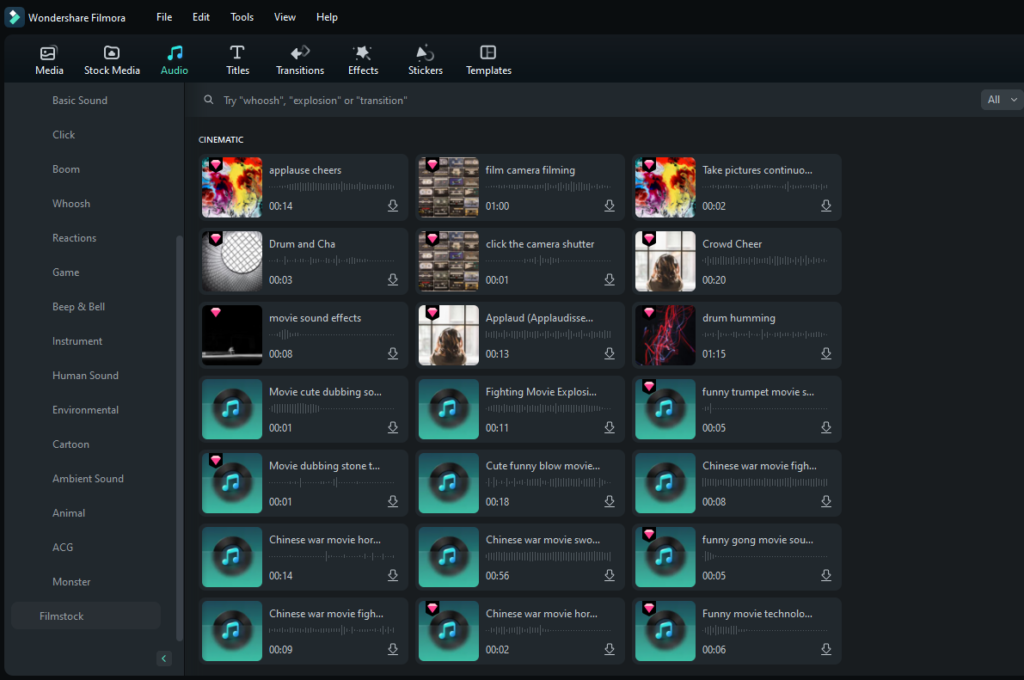Viewport: 1024px width, 680px height.
Task: Open the All filter dropdown
Action: pyautogui.click(x=999, y=99)
